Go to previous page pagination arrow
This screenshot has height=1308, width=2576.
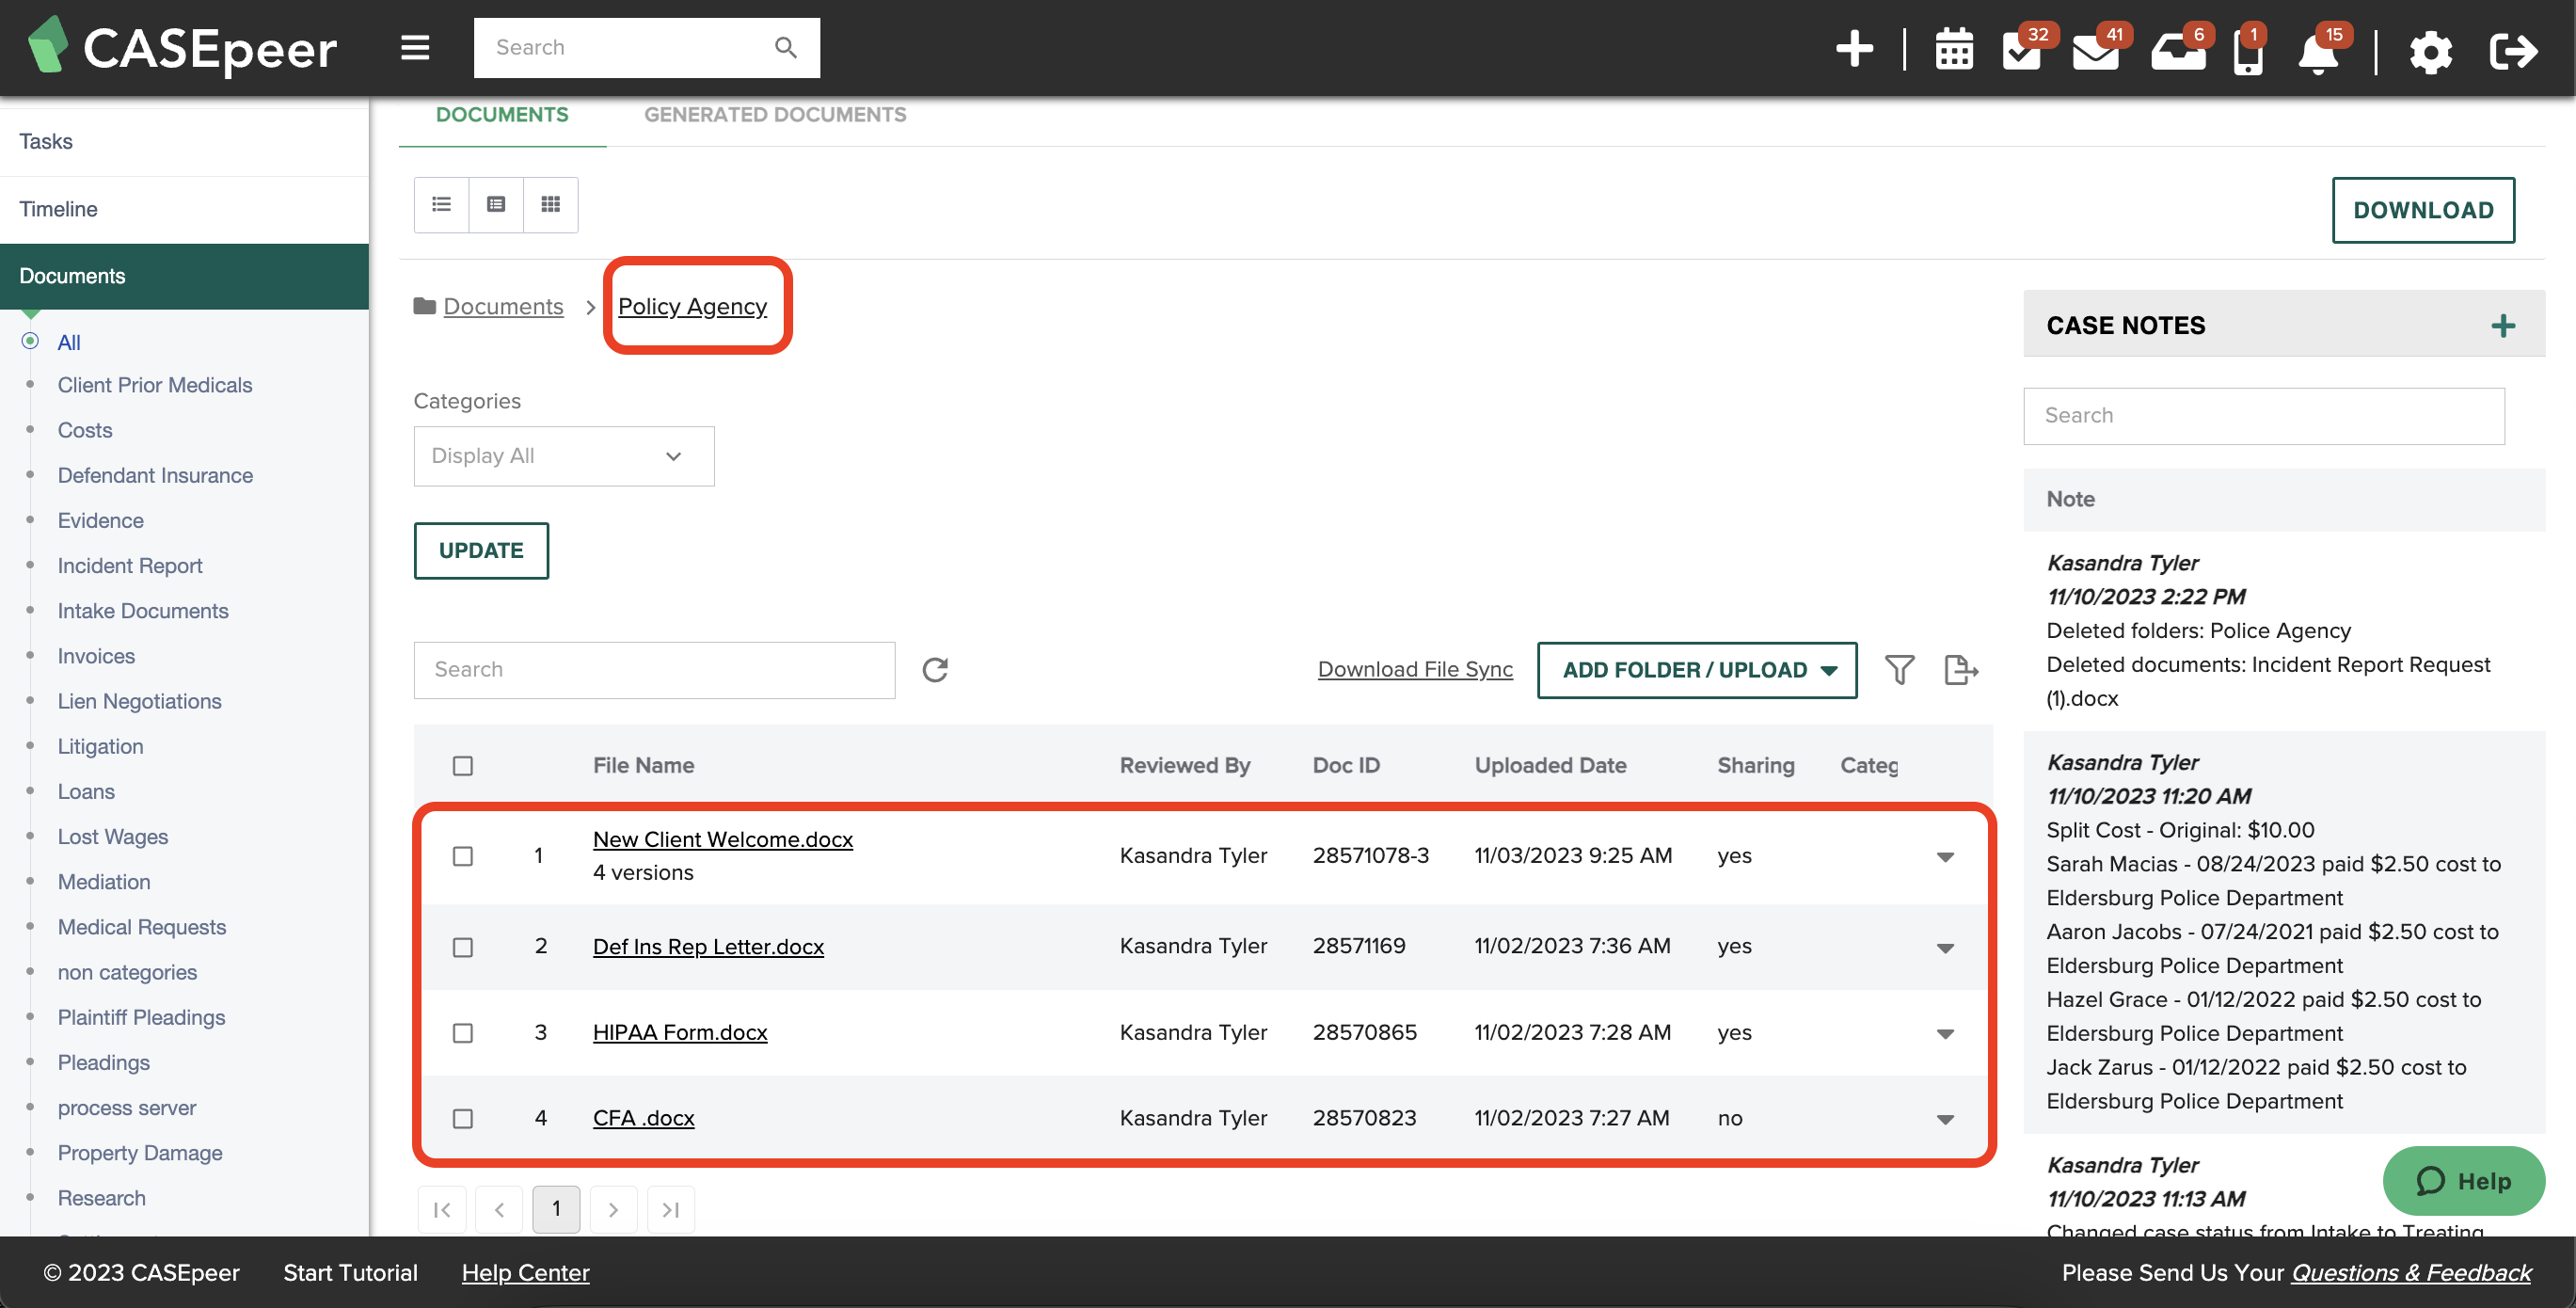point(499,1209)
